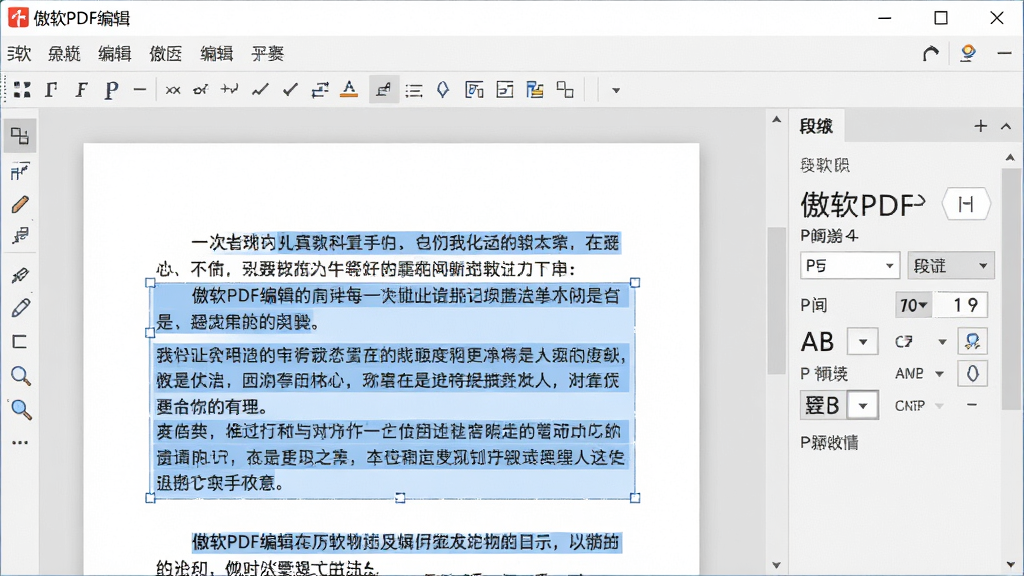The width and height of the screenshot is (1024, 576).
Task: Open the second menu bar item
Action: click(64, 54)
